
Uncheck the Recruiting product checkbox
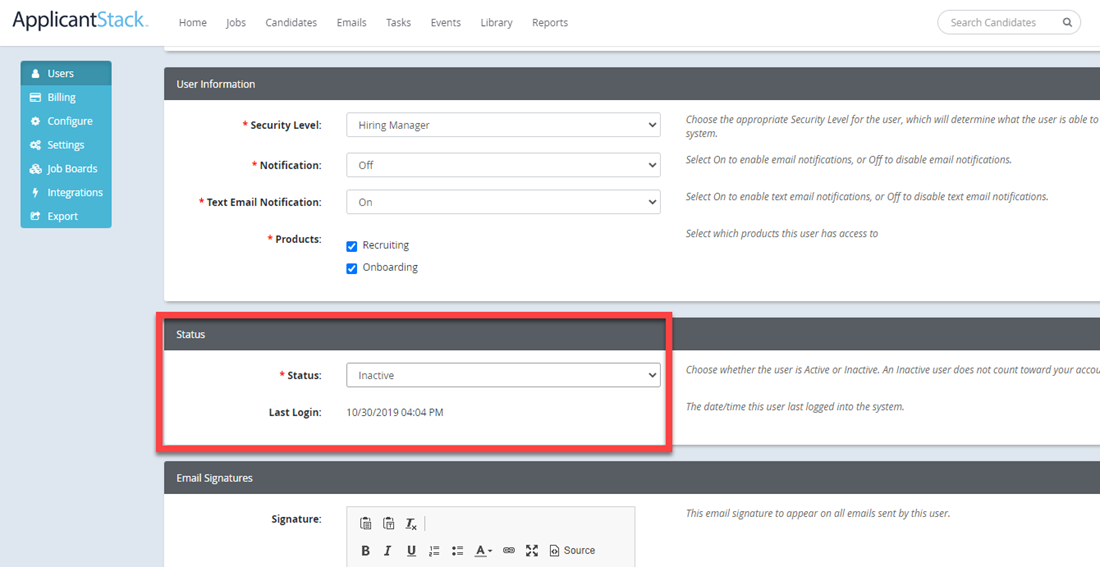pyautogui.click(x=352, y=246)
